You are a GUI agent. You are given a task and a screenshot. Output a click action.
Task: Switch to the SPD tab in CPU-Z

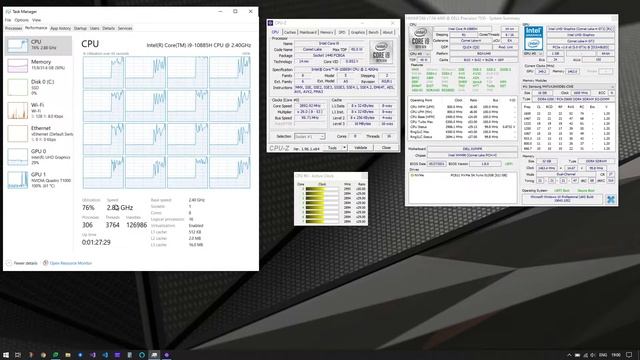342,32
